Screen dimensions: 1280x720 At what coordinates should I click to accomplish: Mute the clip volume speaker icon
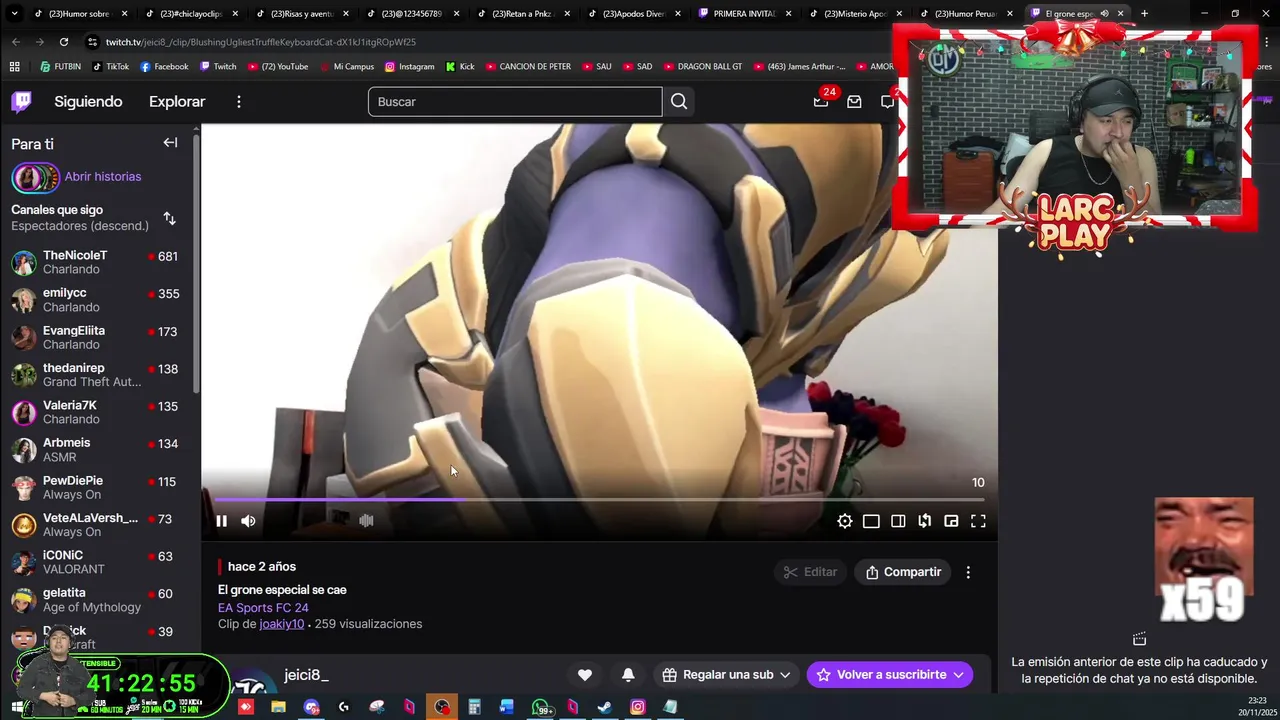(248, 521)
